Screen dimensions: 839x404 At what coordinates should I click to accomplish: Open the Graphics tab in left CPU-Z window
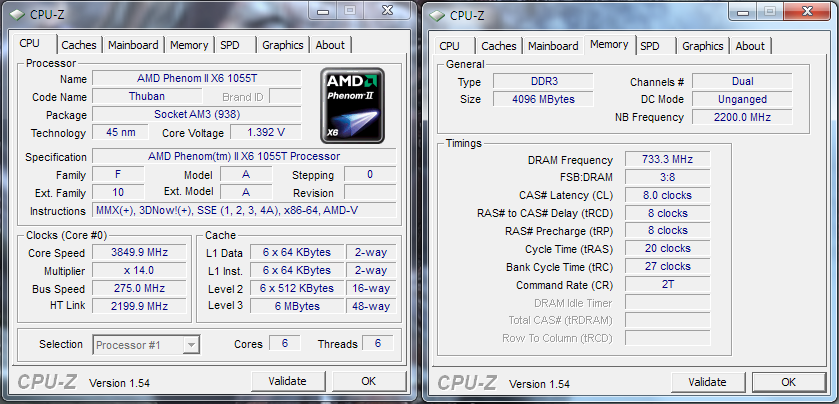pyautogui.click(x=283, y=45)
